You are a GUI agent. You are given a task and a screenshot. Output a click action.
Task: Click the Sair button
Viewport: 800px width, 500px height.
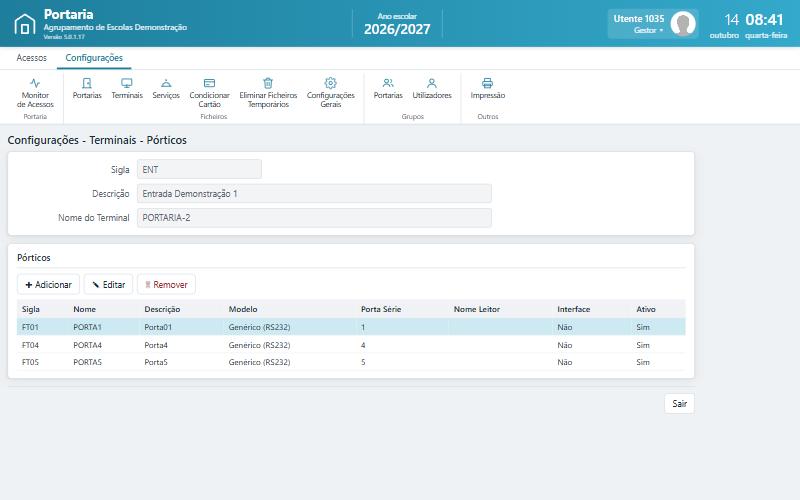[679, 404]
